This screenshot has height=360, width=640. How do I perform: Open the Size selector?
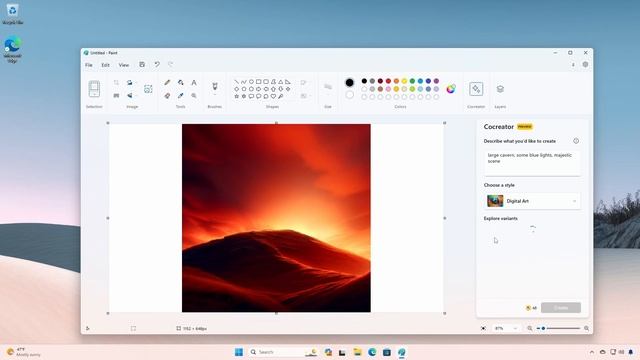[328, 87]
